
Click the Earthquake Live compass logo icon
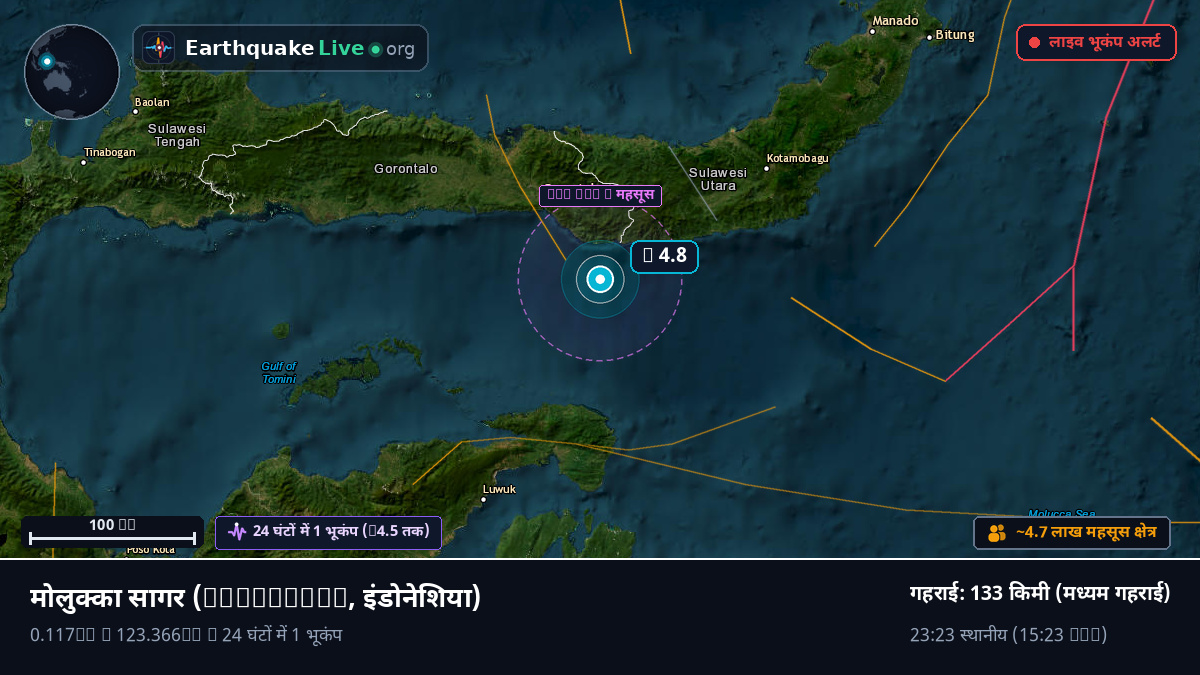point(159,48)
